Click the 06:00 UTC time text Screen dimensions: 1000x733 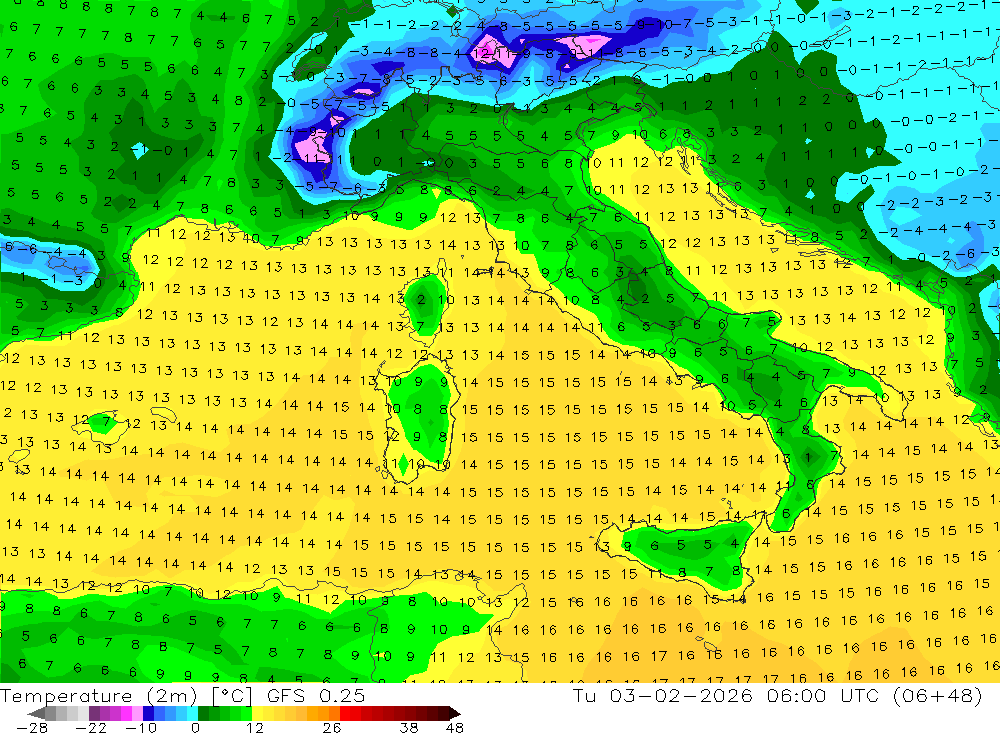click(x=823, y=696)
